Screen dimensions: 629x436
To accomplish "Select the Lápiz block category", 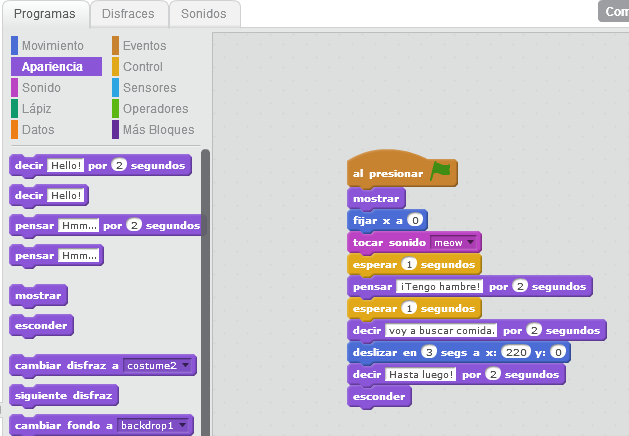I will (x=37, y=109).
